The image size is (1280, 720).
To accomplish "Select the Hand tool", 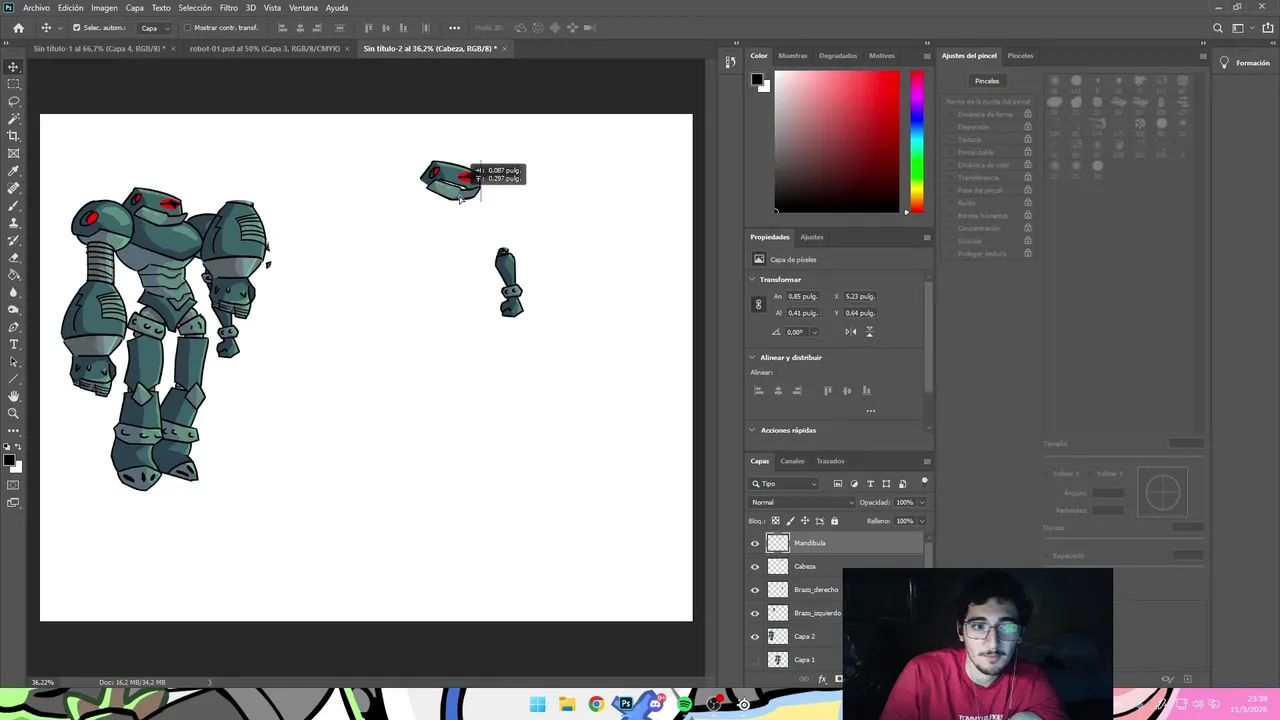I will click(14, 396).
